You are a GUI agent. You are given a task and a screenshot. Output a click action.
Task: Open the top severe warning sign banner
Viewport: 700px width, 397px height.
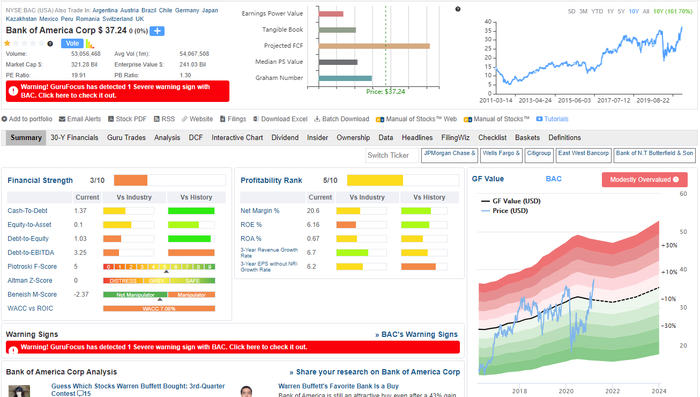[117, 91]
